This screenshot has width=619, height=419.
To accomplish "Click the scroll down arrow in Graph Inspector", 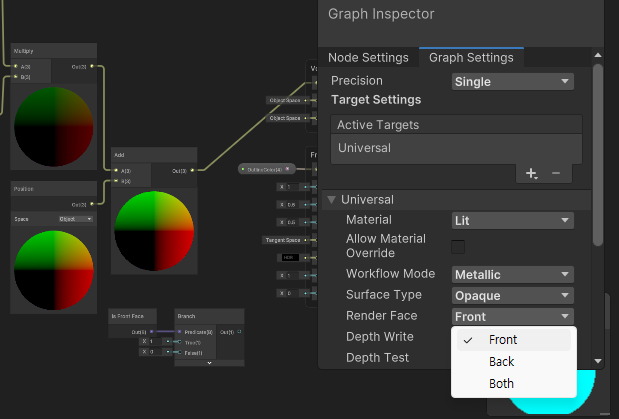I will (598, 361).
